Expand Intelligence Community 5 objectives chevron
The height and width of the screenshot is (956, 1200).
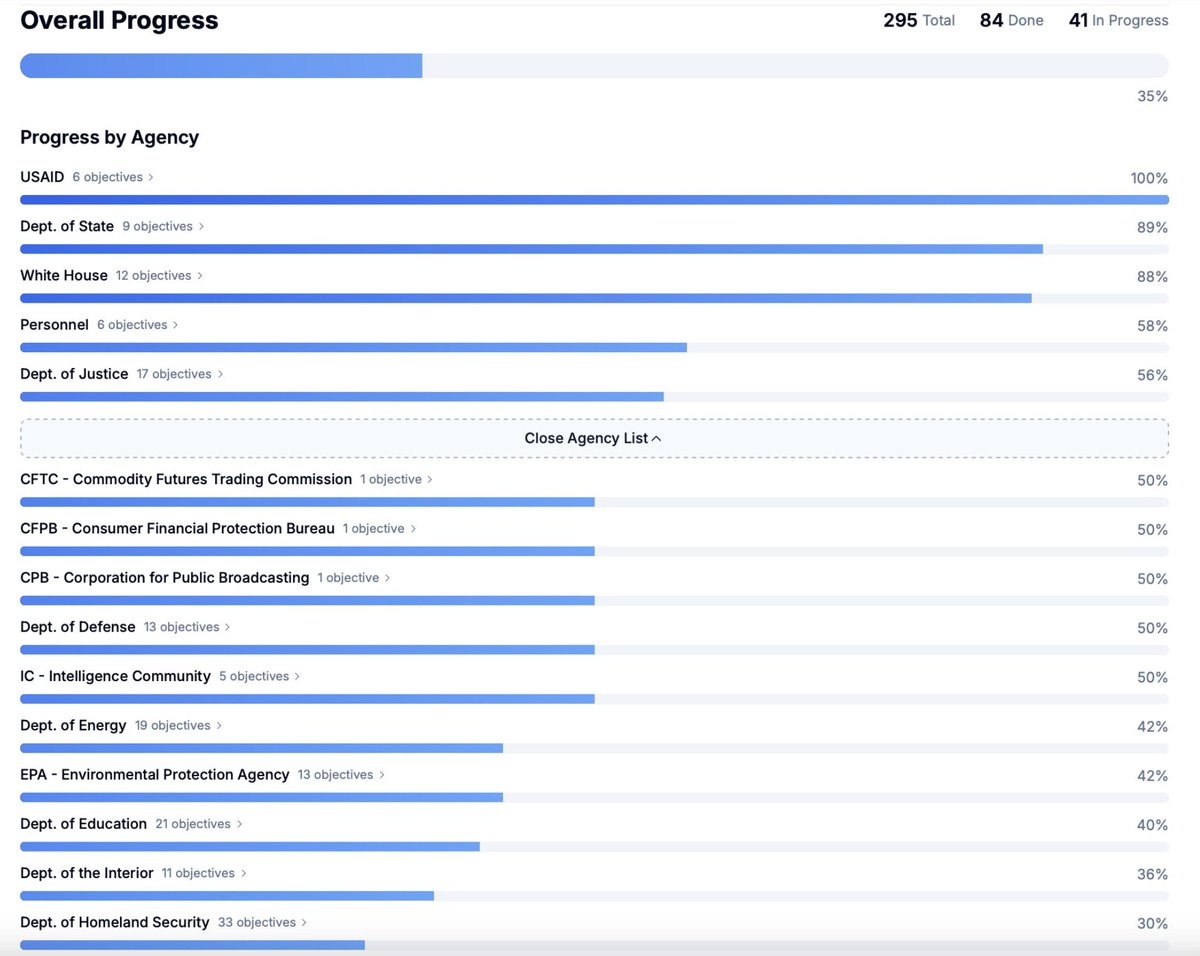point(297,676)
